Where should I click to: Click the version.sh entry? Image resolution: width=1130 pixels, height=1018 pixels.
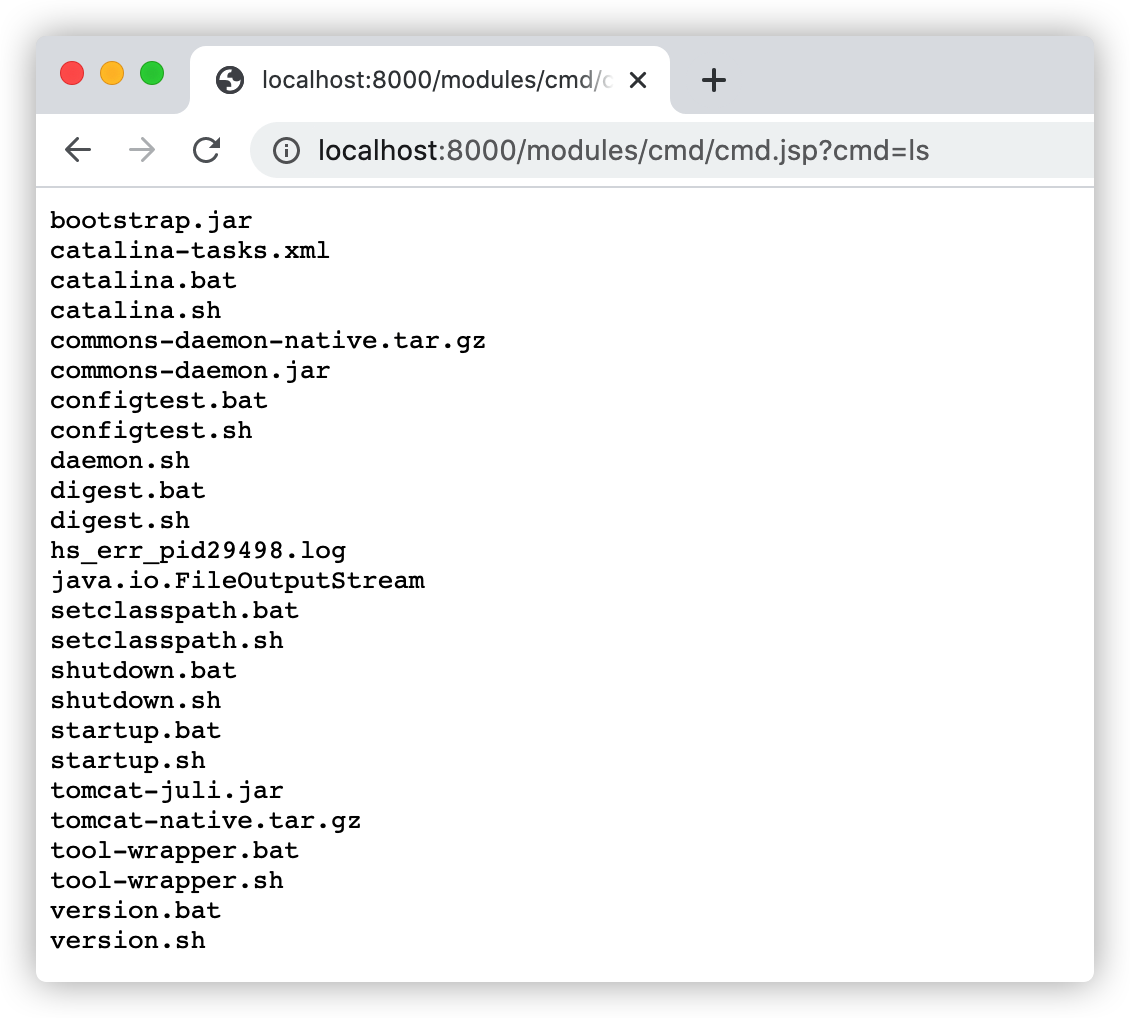pos(128,940)
